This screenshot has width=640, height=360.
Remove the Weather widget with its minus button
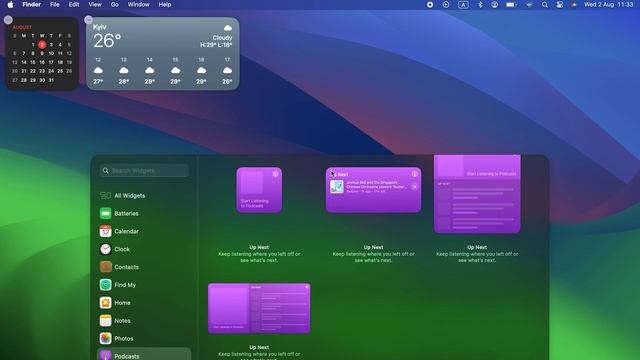pos(89,20)
